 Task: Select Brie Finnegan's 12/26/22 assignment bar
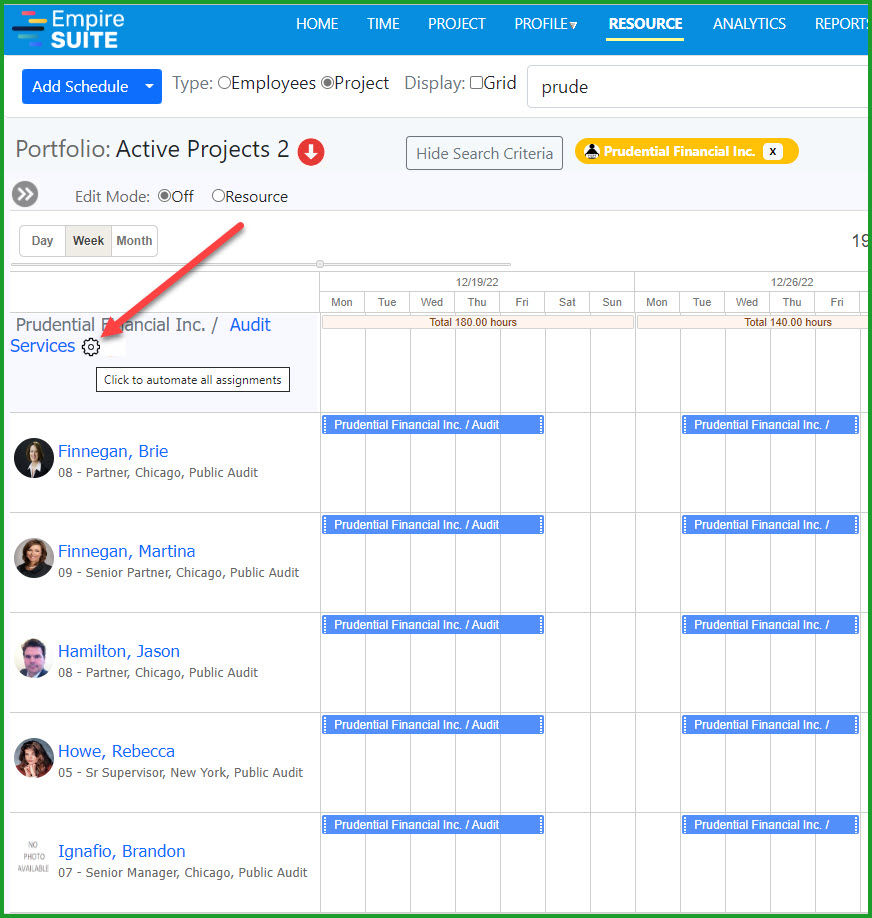tap(771, 425)
